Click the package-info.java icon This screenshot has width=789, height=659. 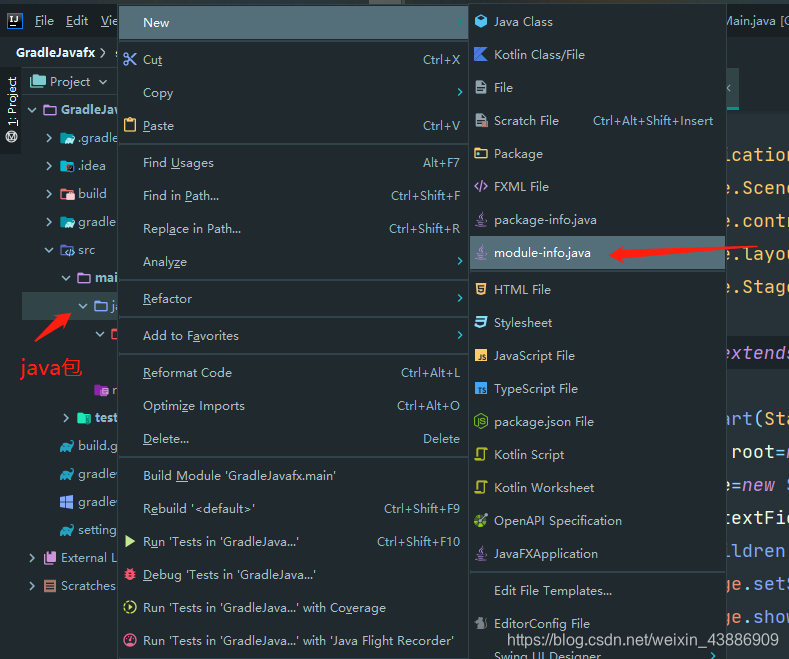[x=481, y=219]
